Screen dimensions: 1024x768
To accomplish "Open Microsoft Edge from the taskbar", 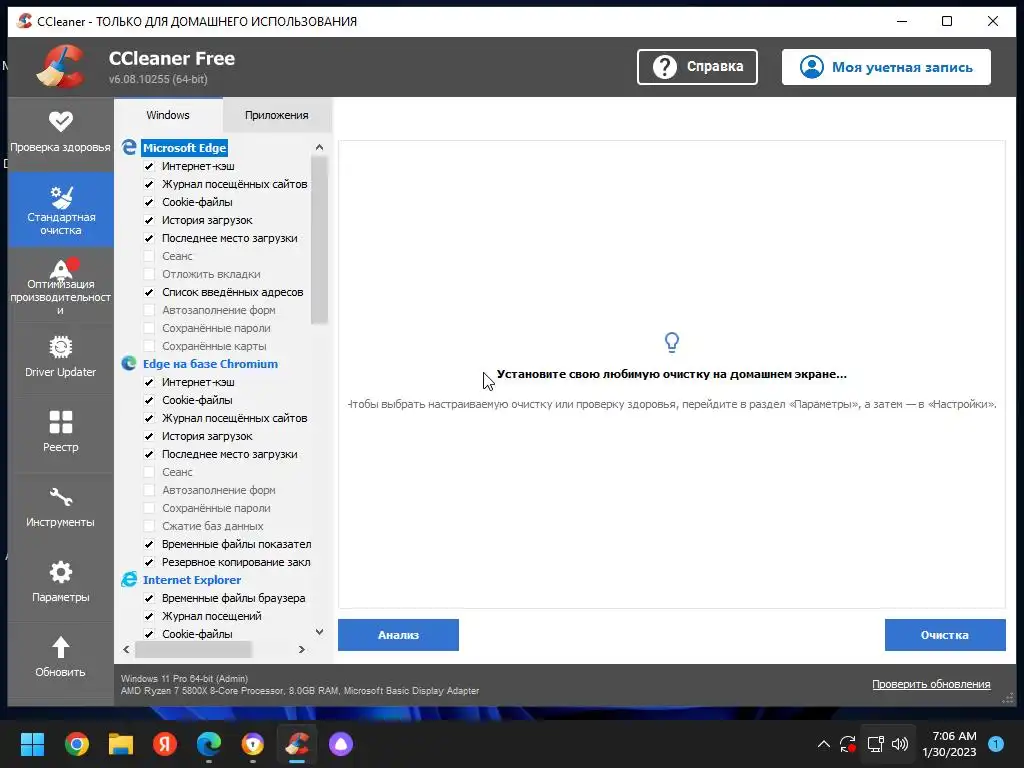I will [x=209, y=744].
